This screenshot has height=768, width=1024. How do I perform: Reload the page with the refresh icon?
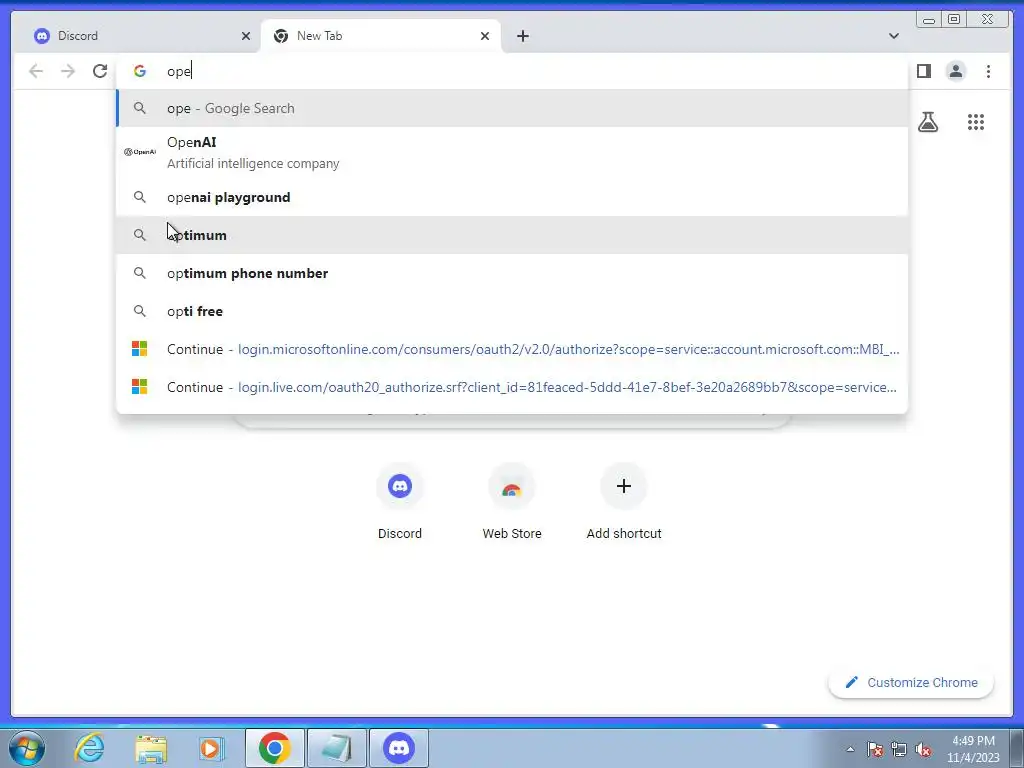coord(100,71)
